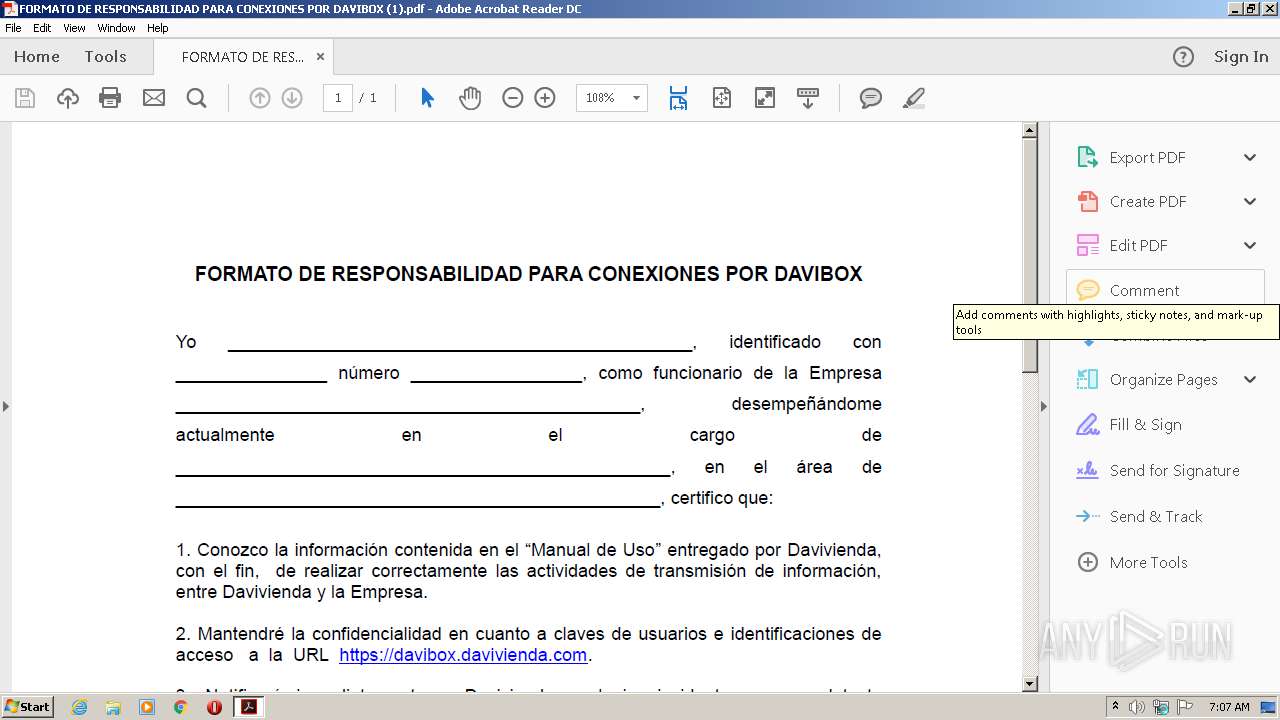Click the volume icon in system tray
This screenshot has height=720, width=1280.
coord(1137,707)
